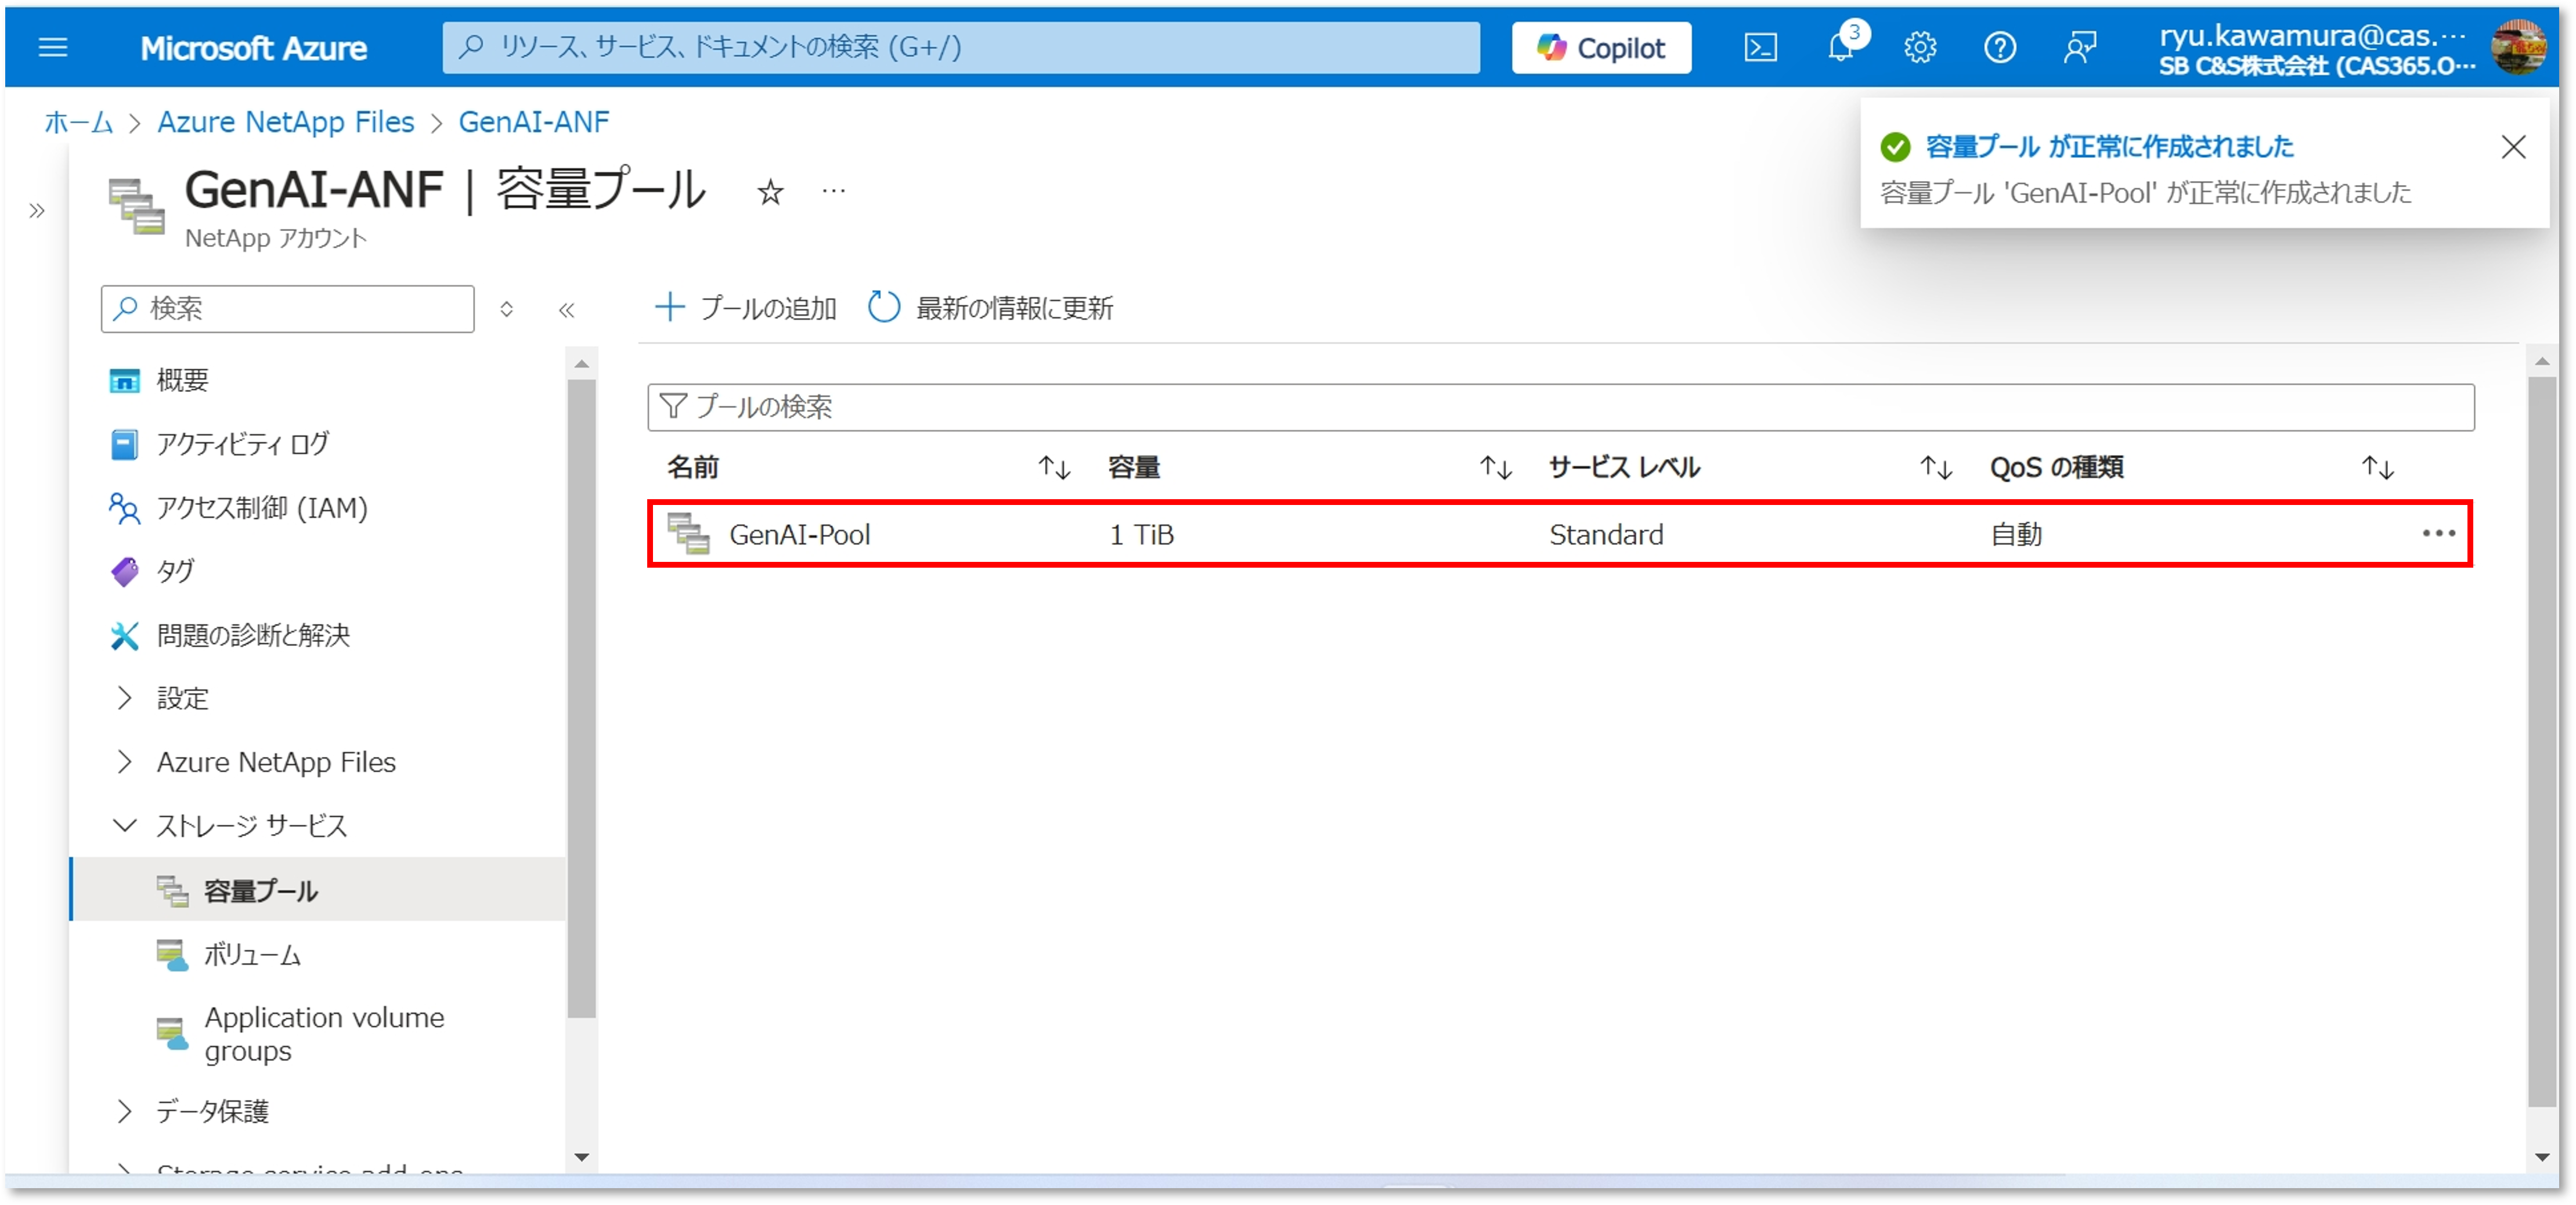Click 最新の情報に更新 refresh button
This screenshot has height=1205, width=2576.
989,308
